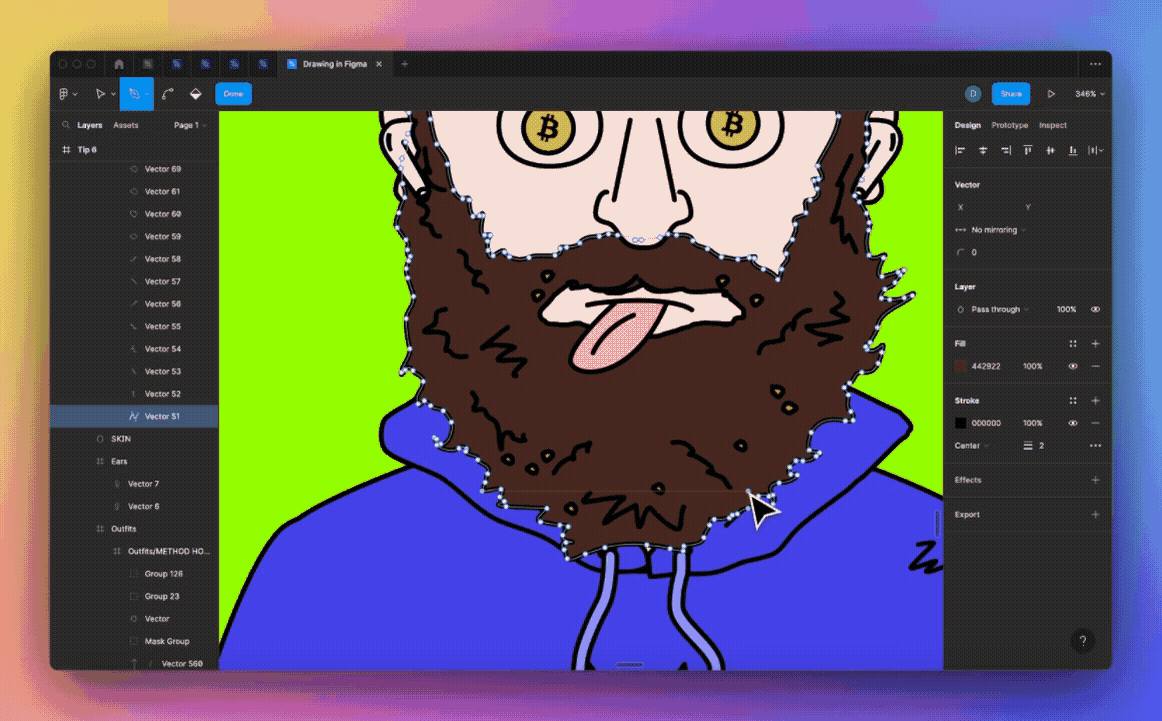Open distribute spacing dropdown icon

click(x=1096, y=150)
